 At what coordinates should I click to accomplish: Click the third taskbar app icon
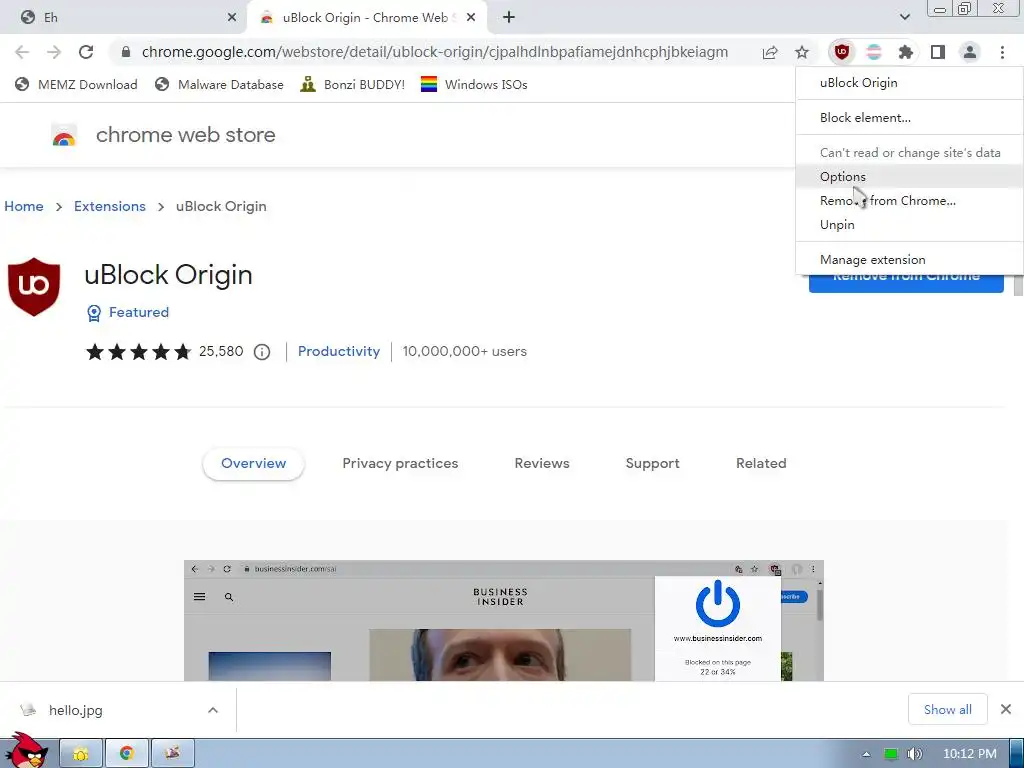[x=172, y=754]
